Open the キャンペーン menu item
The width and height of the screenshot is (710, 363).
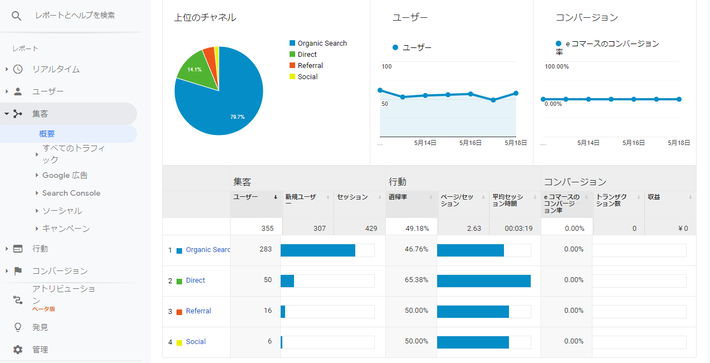click(66, 229)
